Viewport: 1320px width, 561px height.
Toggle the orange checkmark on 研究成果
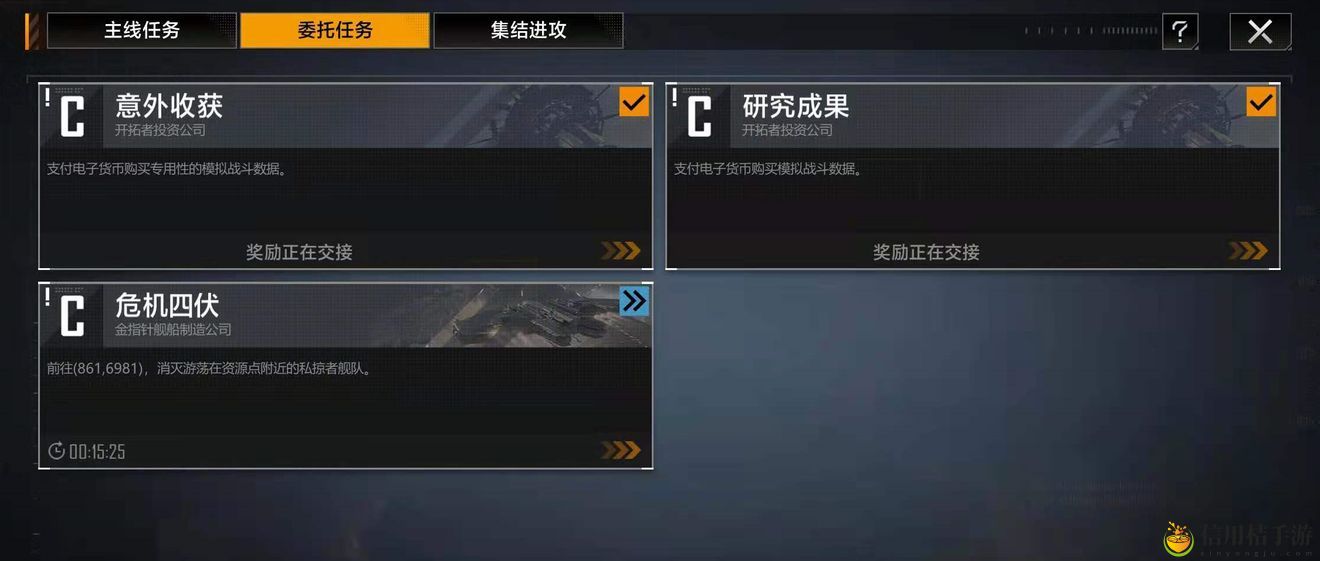click(x=1261, y=102)
